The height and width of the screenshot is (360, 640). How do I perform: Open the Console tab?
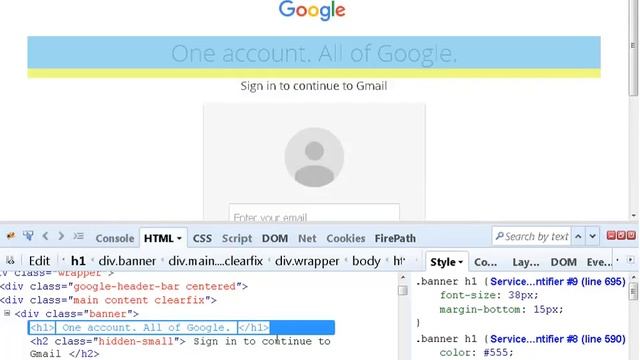tap(115, 238)
